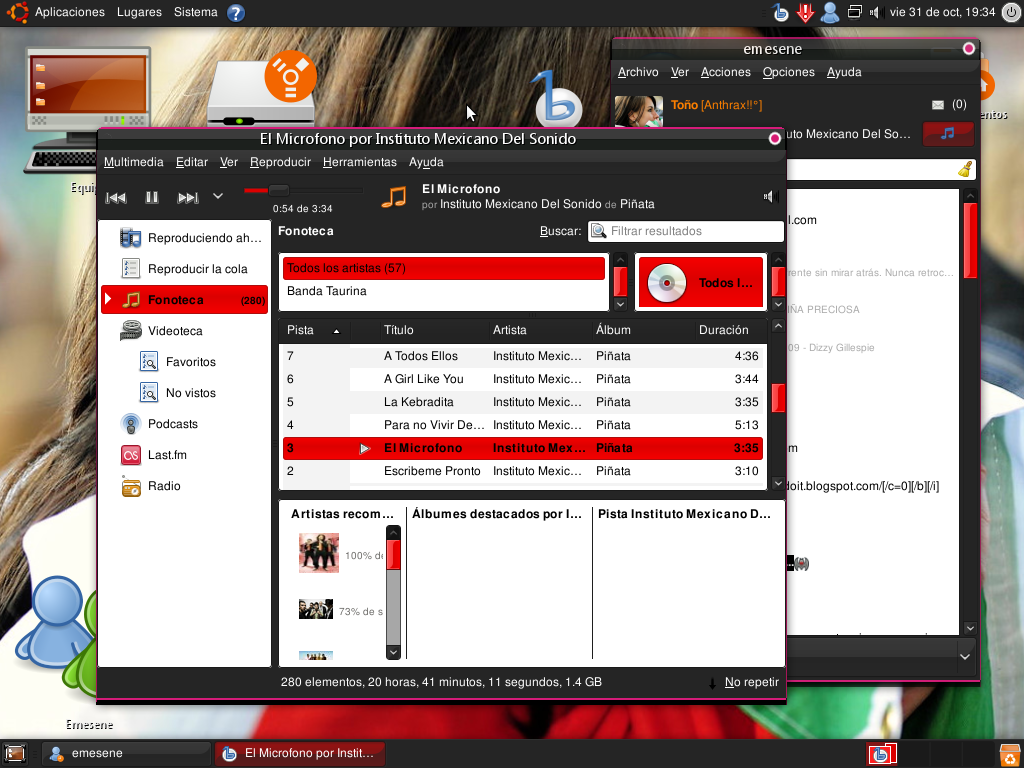Skip to previous track in player

[x=116, y=197]
